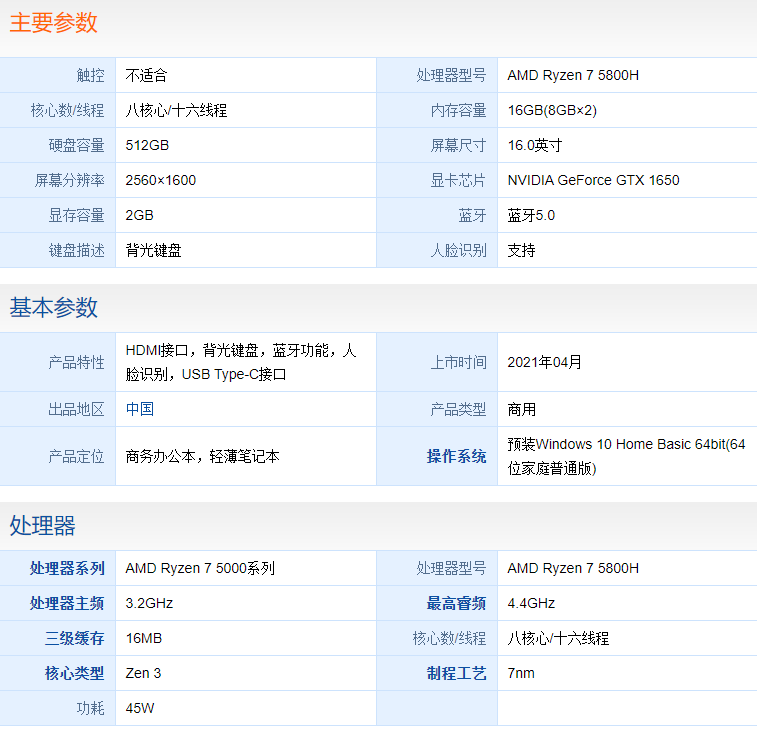757x729 pixels.
Task: Click the 操作系统 label link
Action: tap(456, 456)
